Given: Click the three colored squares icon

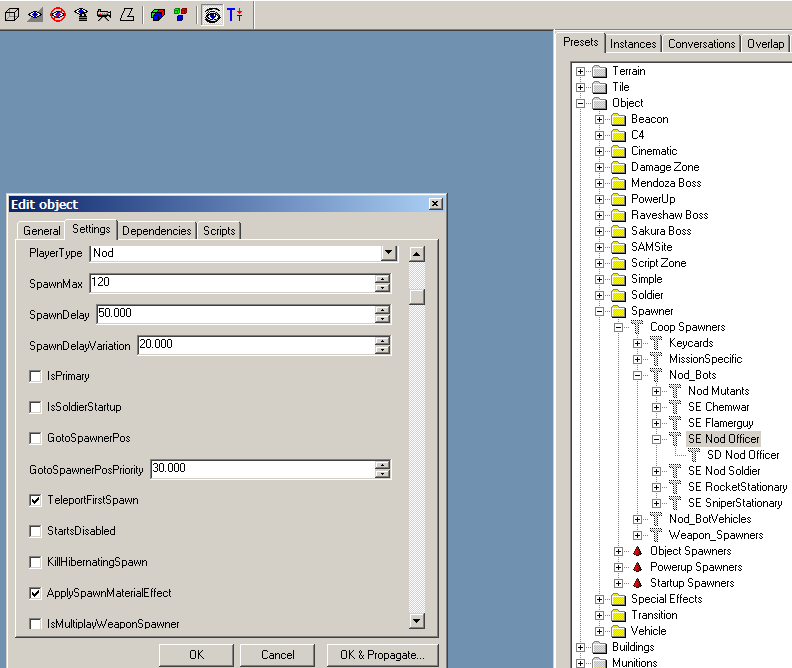Looking at the screenshot, I should coord(181,15).
